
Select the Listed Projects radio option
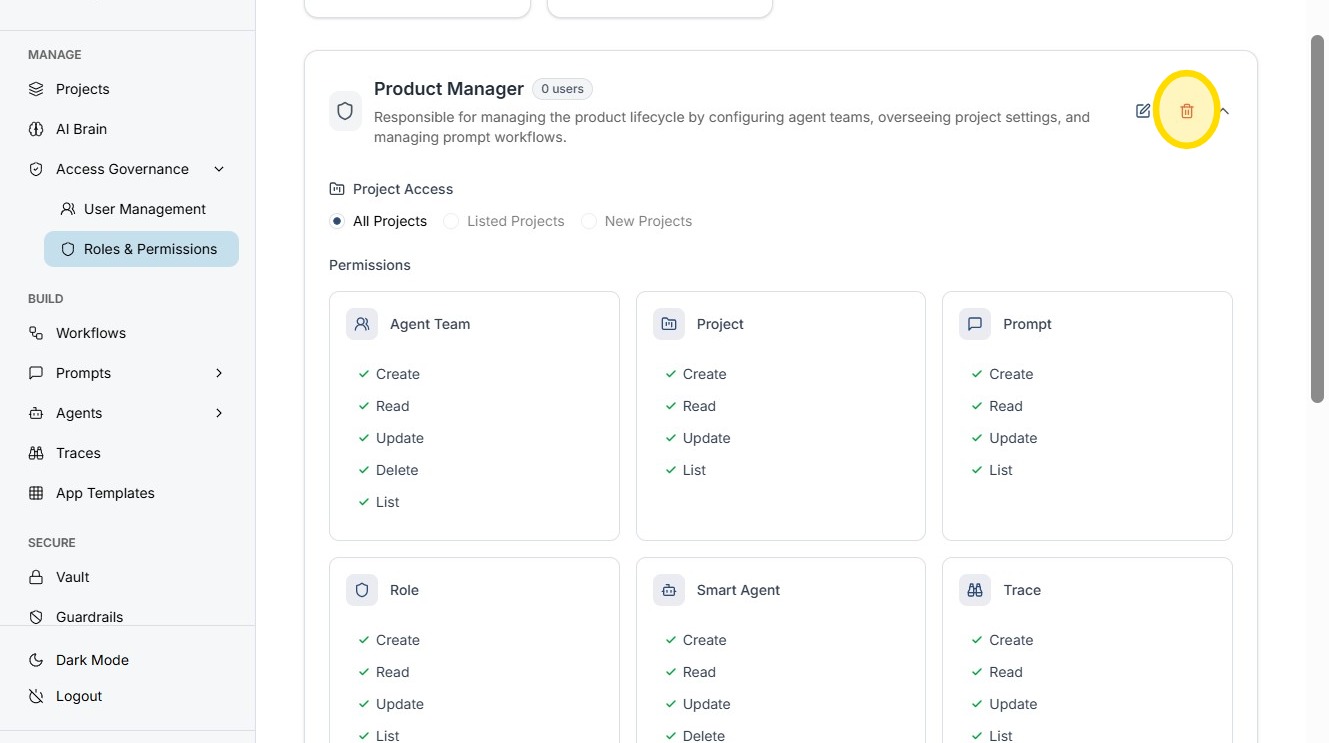pos(451,221)
